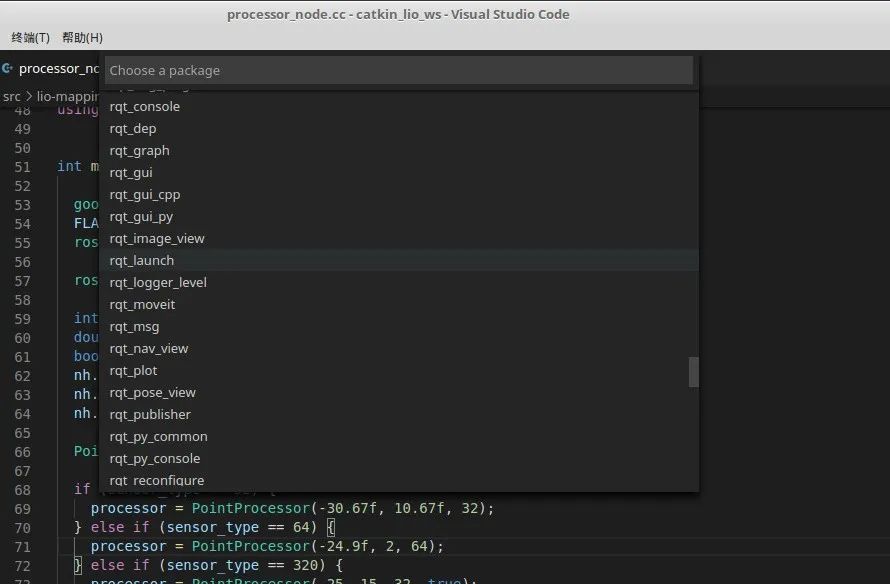Click line number 69 in the gutter
This screenshot has width=890, height=584.
tap(22, 509)
